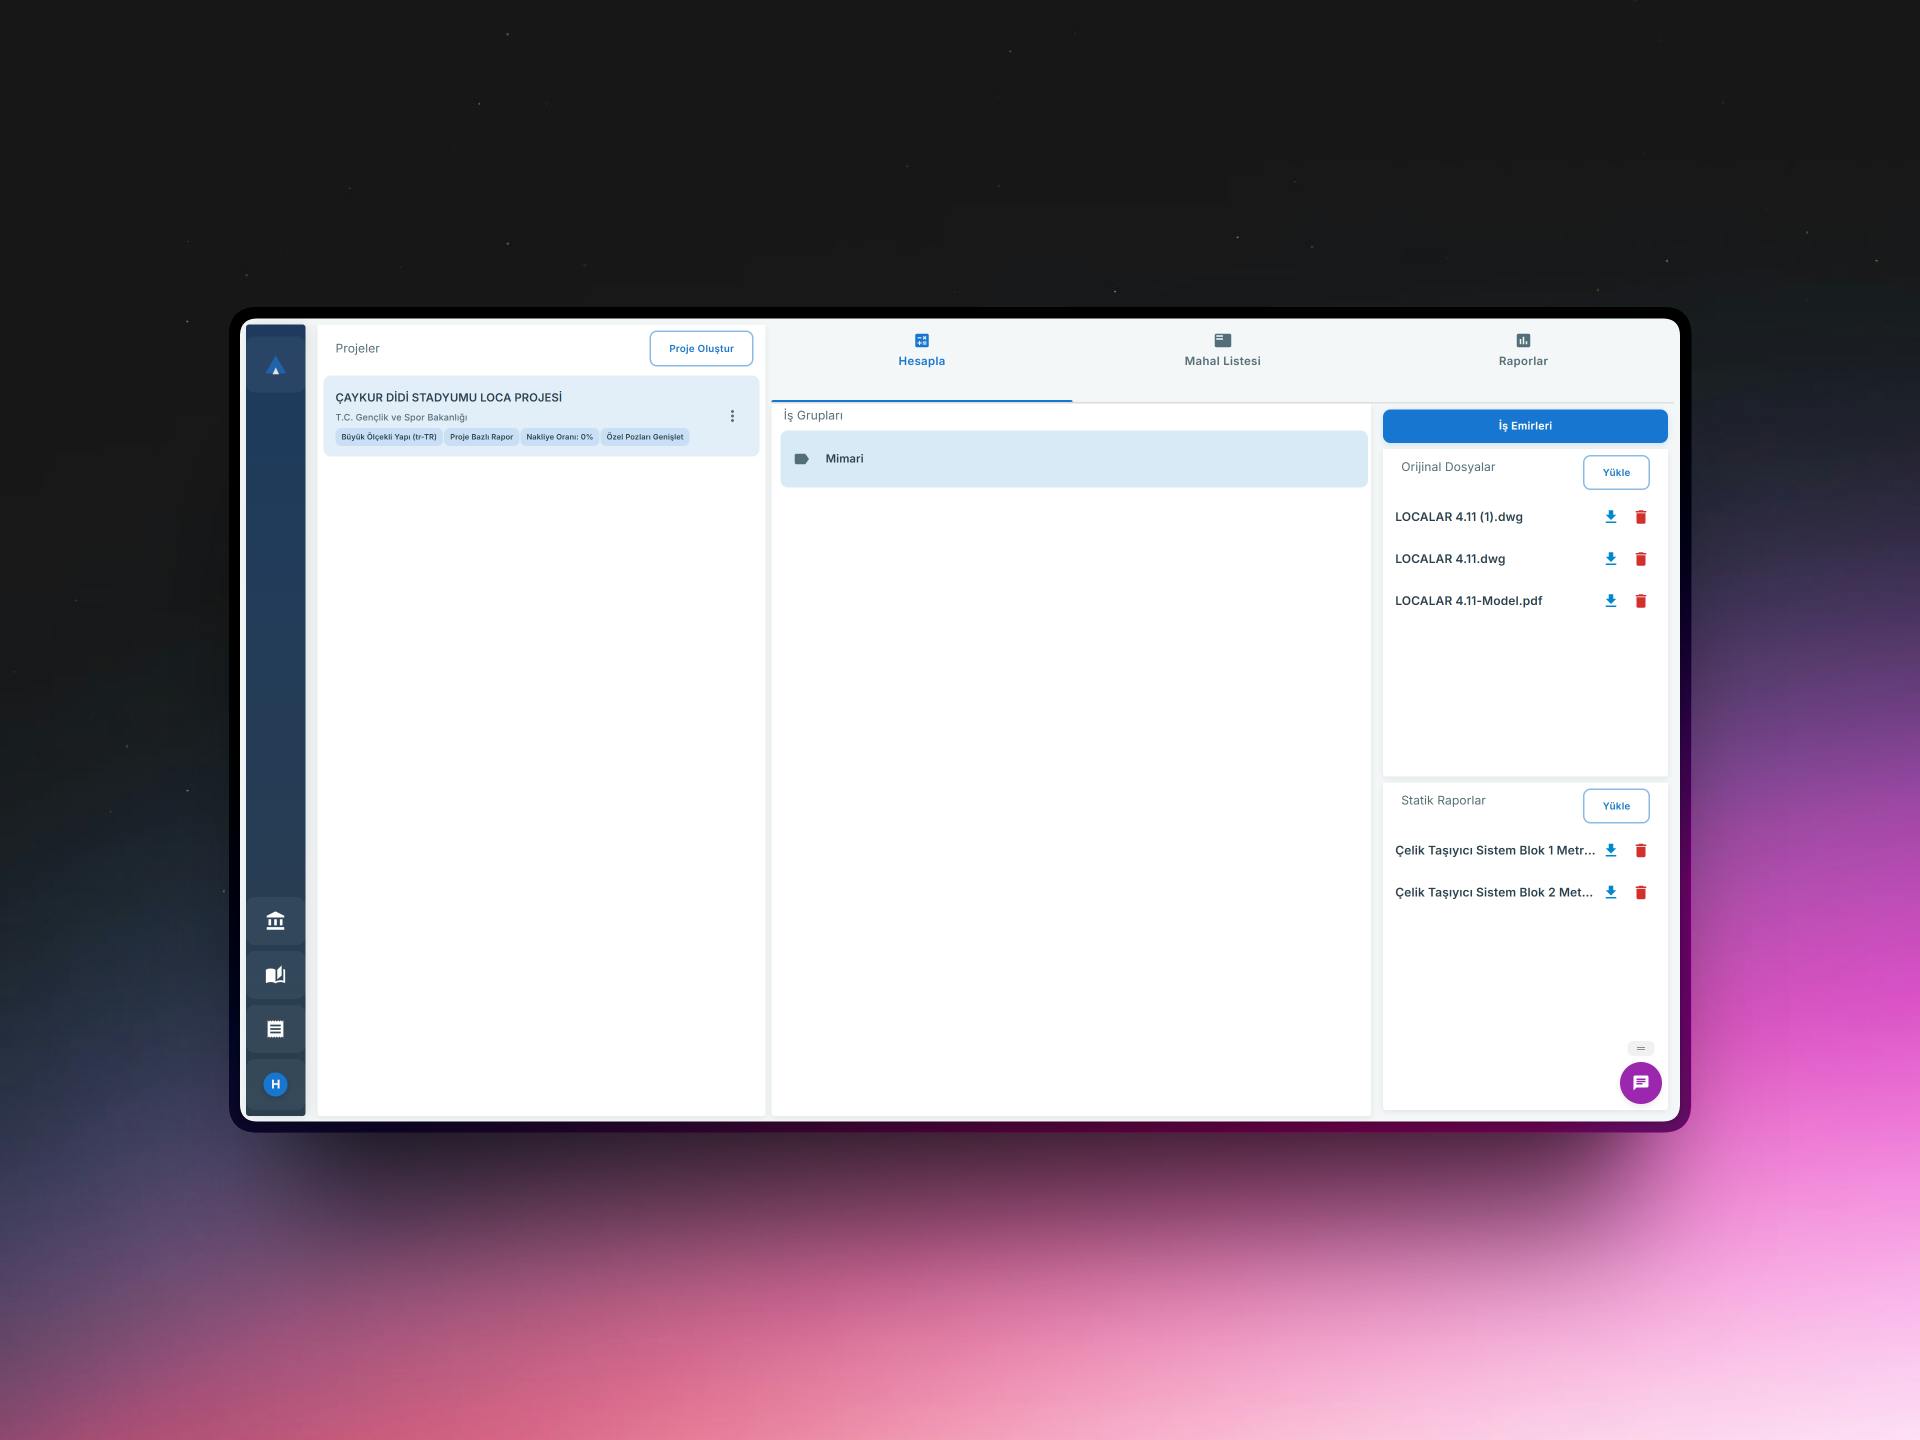Click the small drag handle above chat
1920x1440 pixels.
click(x=1640, y=1048)
